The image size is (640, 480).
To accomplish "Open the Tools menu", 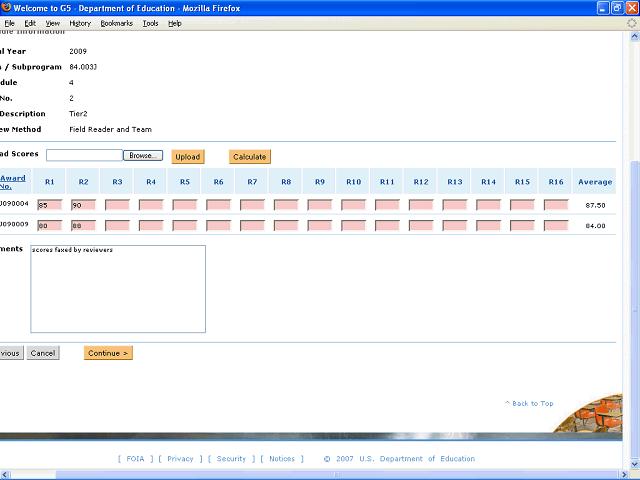I will point(150,22).
